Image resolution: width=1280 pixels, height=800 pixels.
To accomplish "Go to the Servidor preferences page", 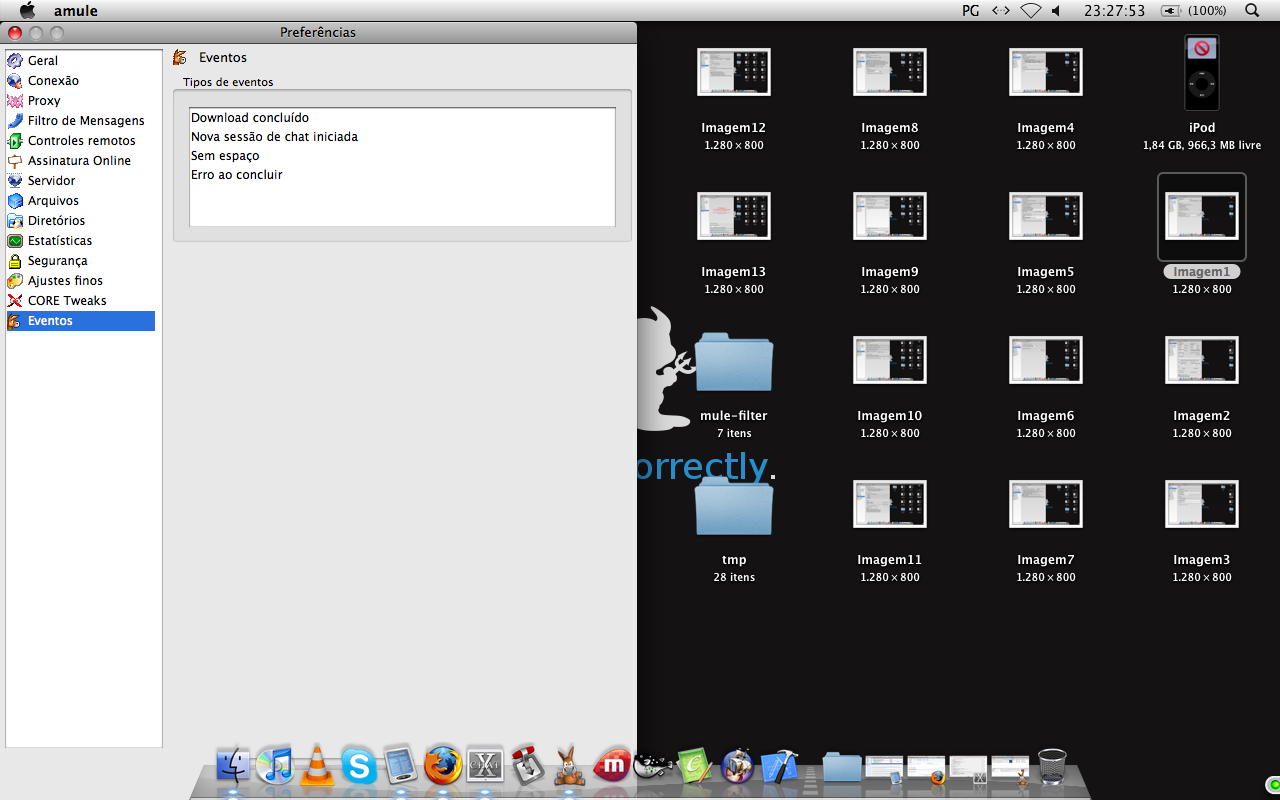I will point(51,181).
